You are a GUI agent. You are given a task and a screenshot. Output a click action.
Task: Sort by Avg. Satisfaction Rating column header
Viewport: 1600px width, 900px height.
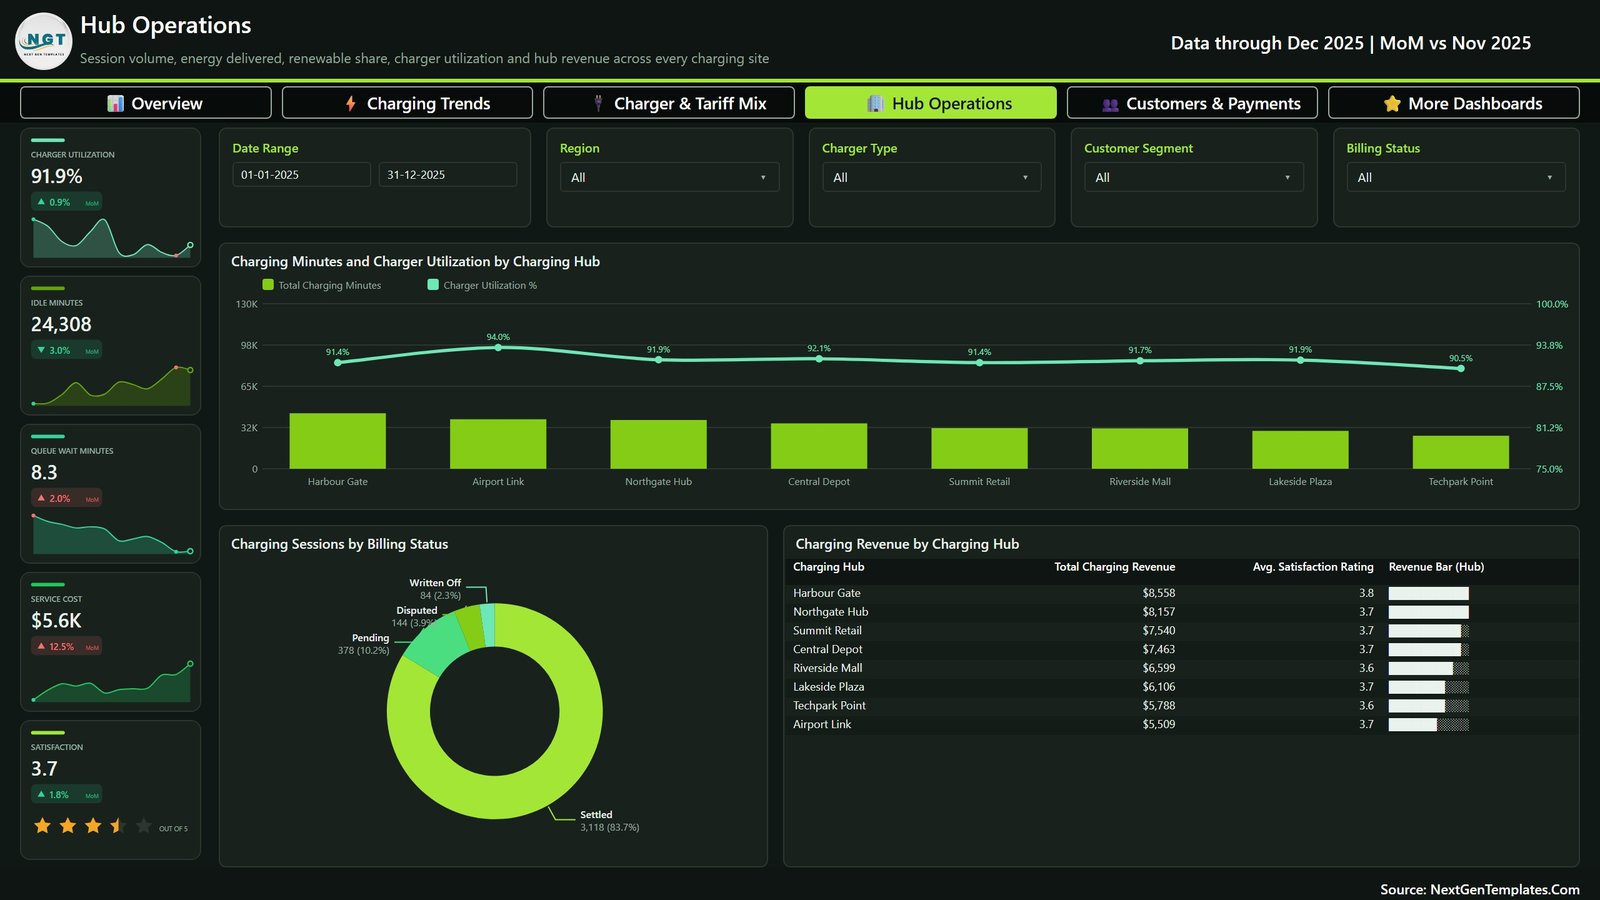(x=1313, y=567)
